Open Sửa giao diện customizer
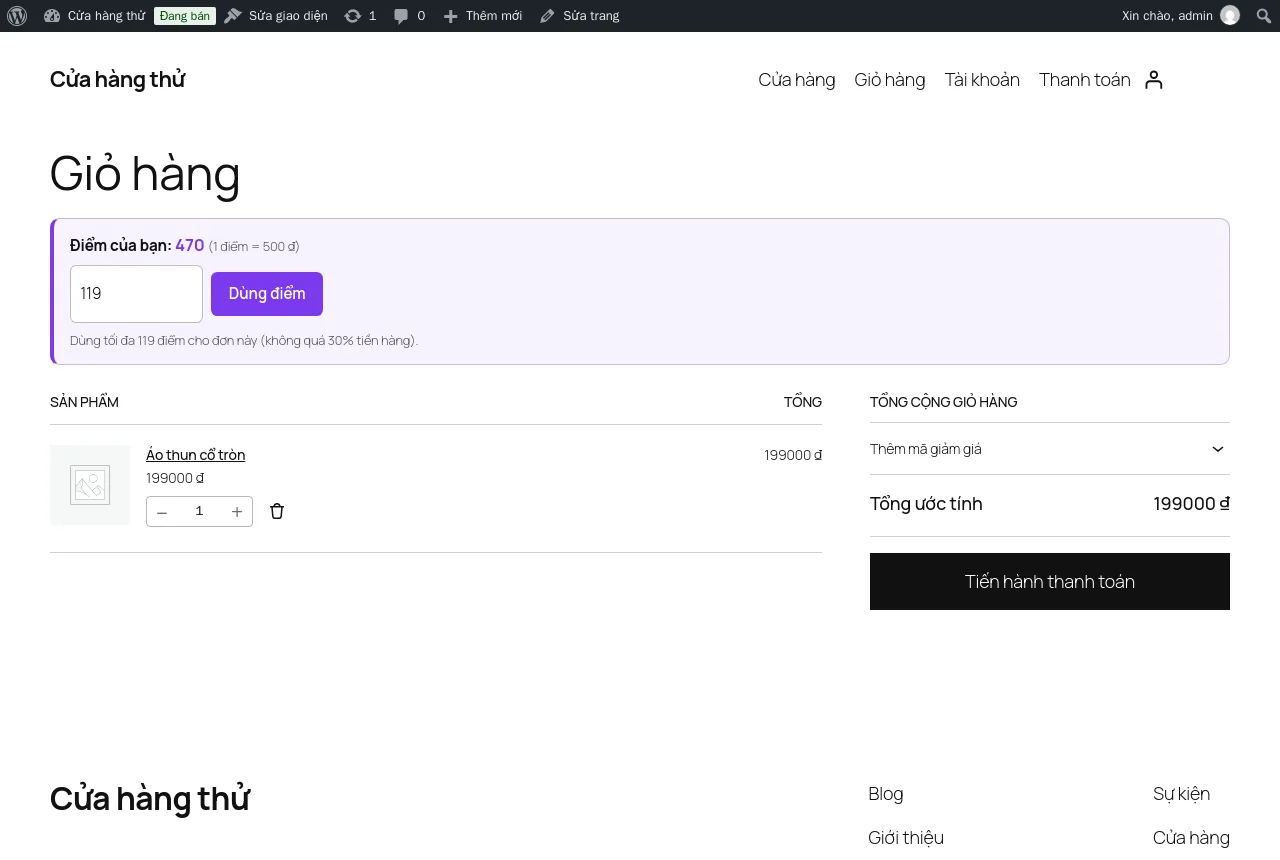The image size is (1280, 860). click(x=276, y=16)
